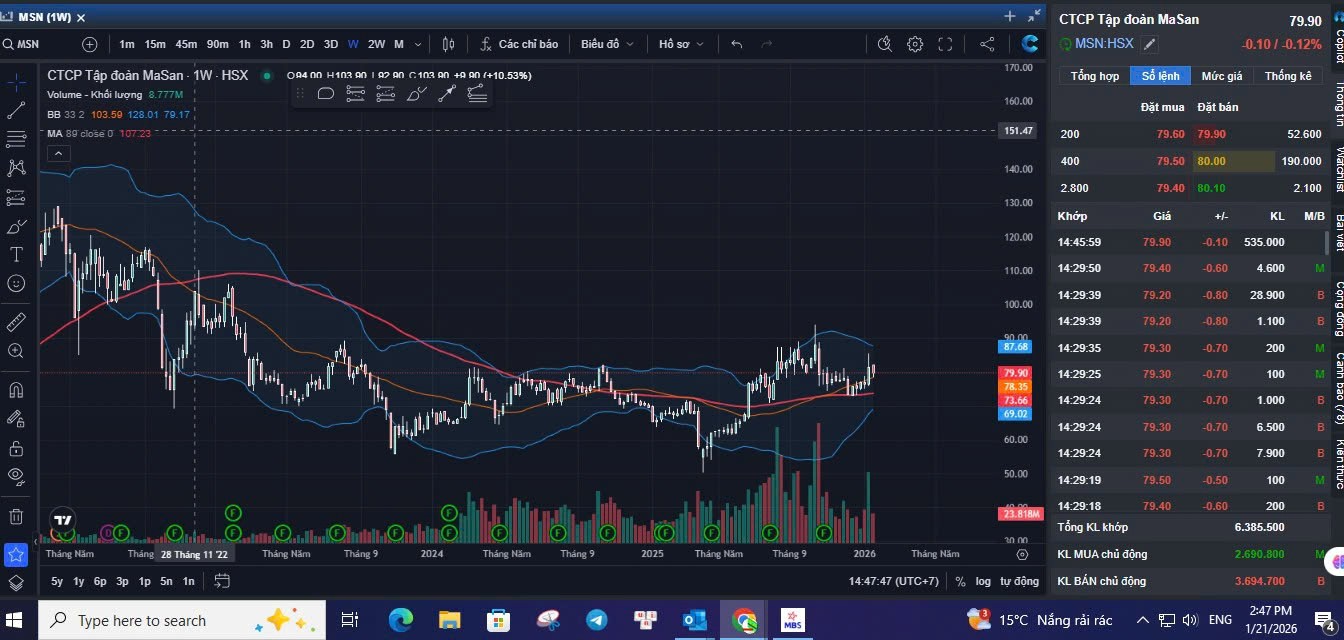Open the emoji icons tool
The height and width of the screenshot is (640, 1344).
click(16, 284)
